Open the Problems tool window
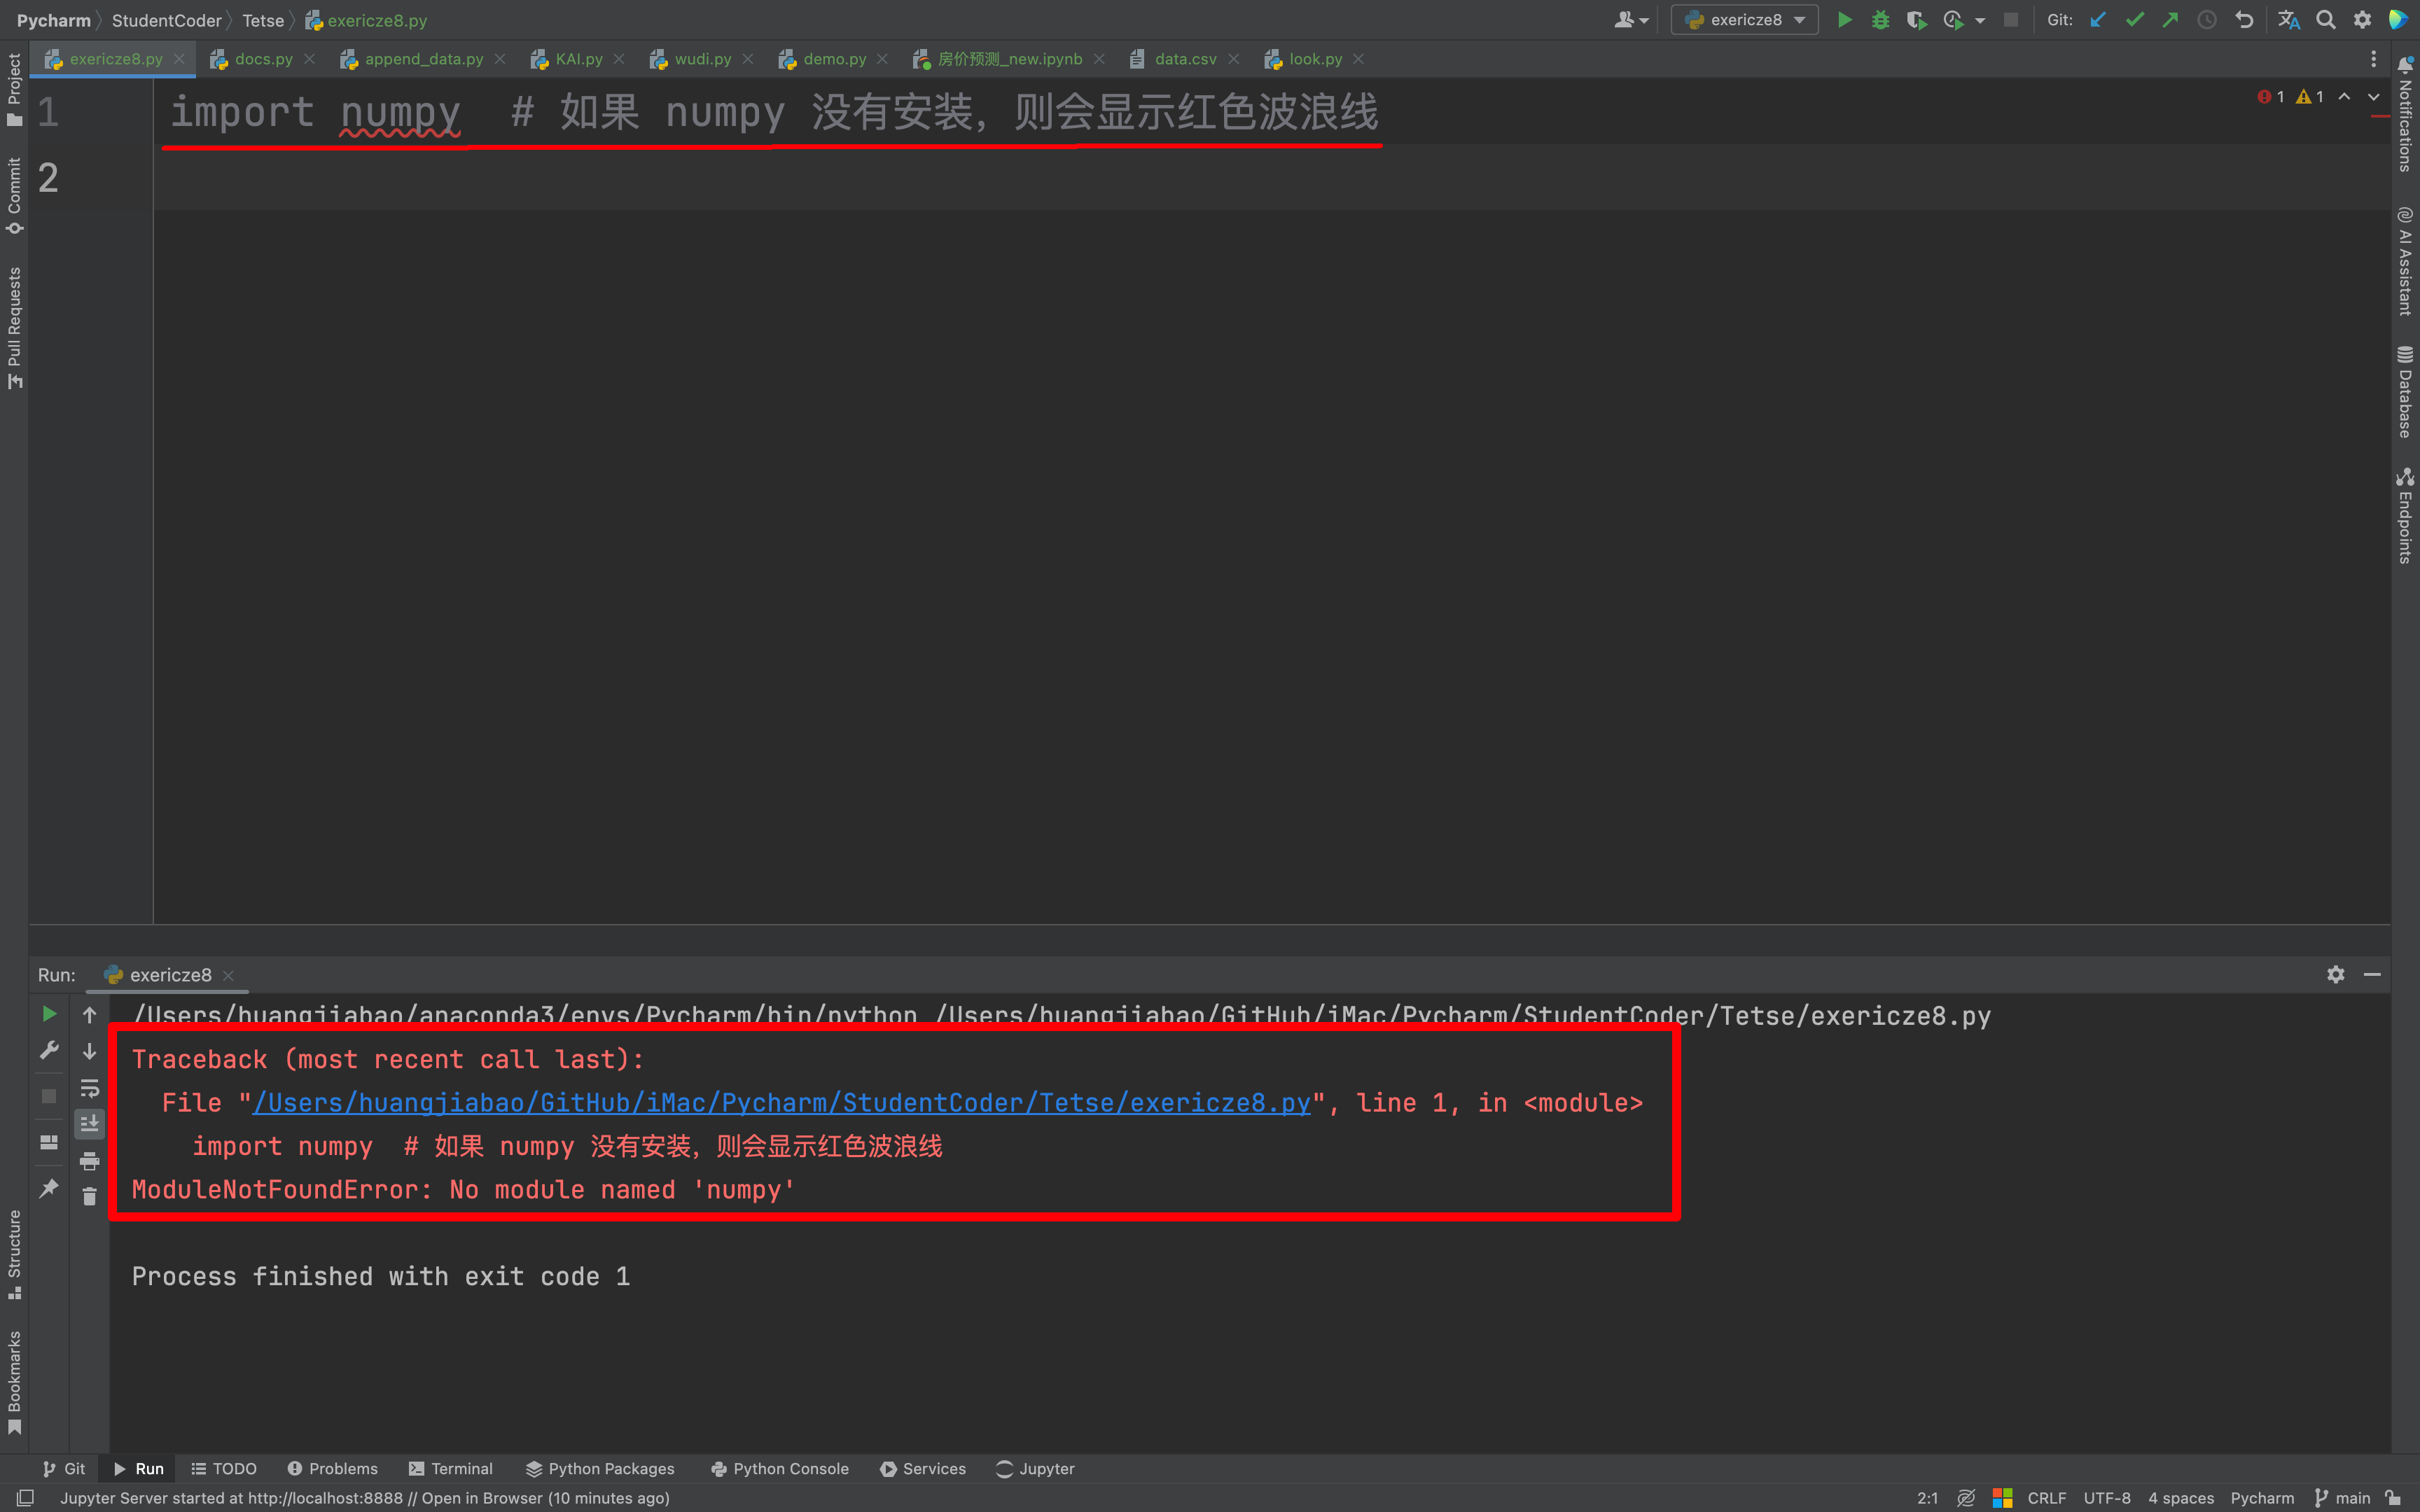 (332, 1468)
